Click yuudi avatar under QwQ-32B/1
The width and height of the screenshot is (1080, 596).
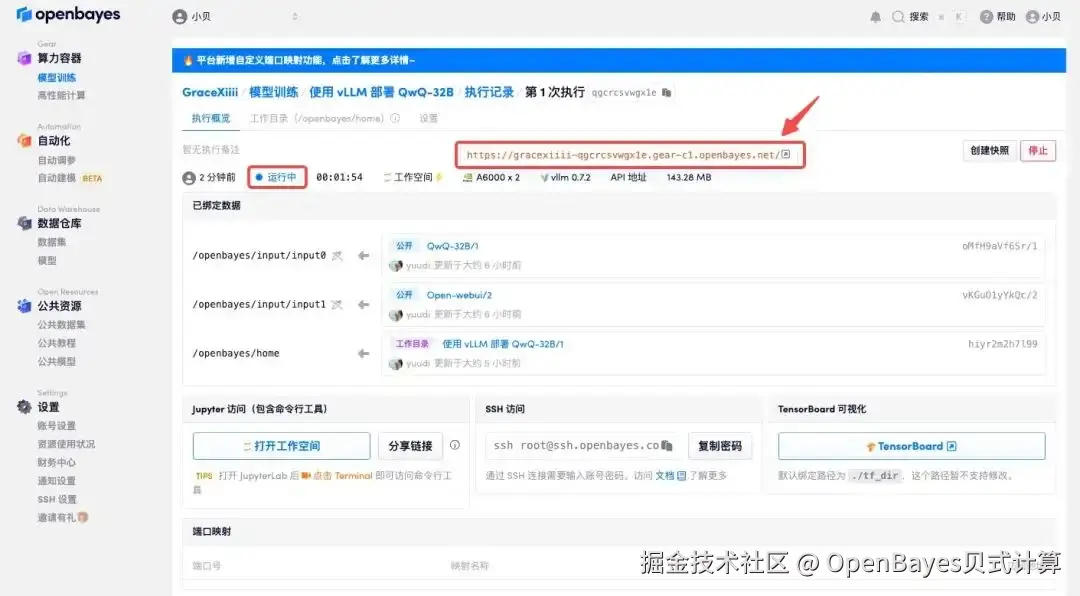pos(395,266)
